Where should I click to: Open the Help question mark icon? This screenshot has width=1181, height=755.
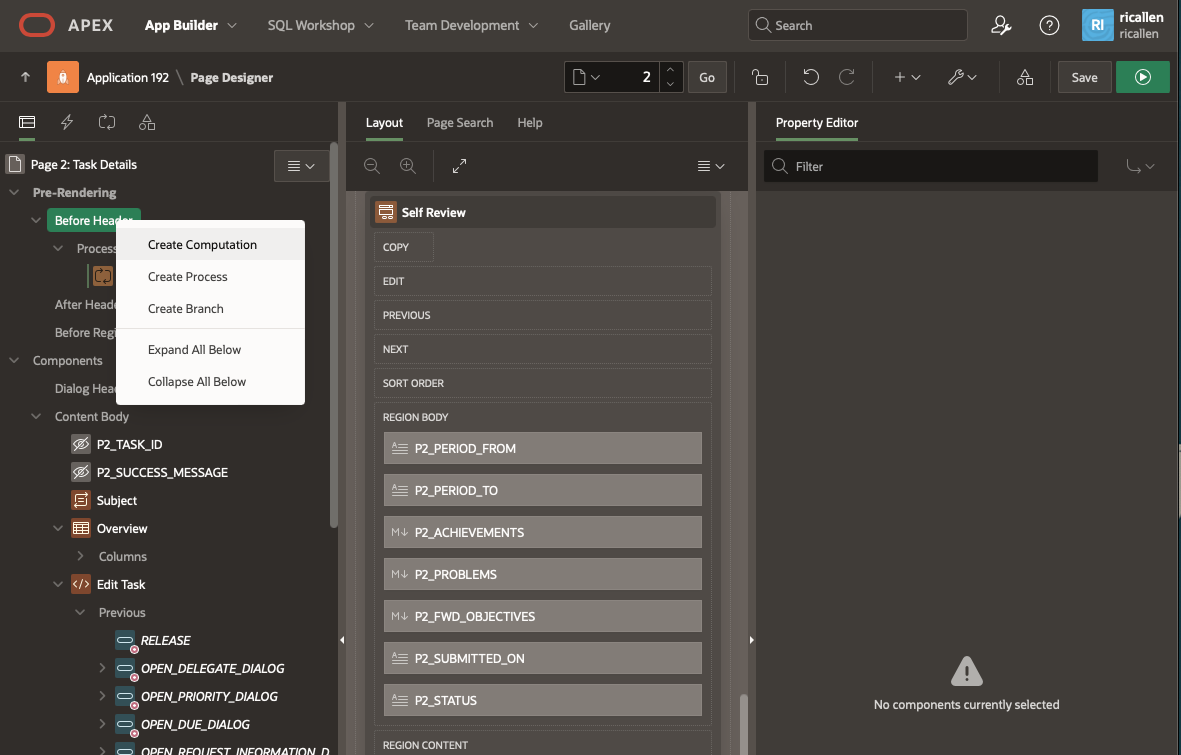[1049, 26]
